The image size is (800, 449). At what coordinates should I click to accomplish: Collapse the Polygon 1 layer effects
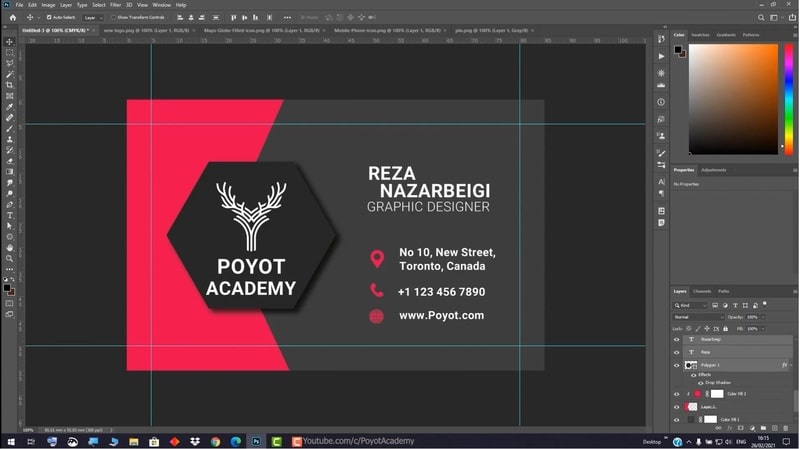792,366
